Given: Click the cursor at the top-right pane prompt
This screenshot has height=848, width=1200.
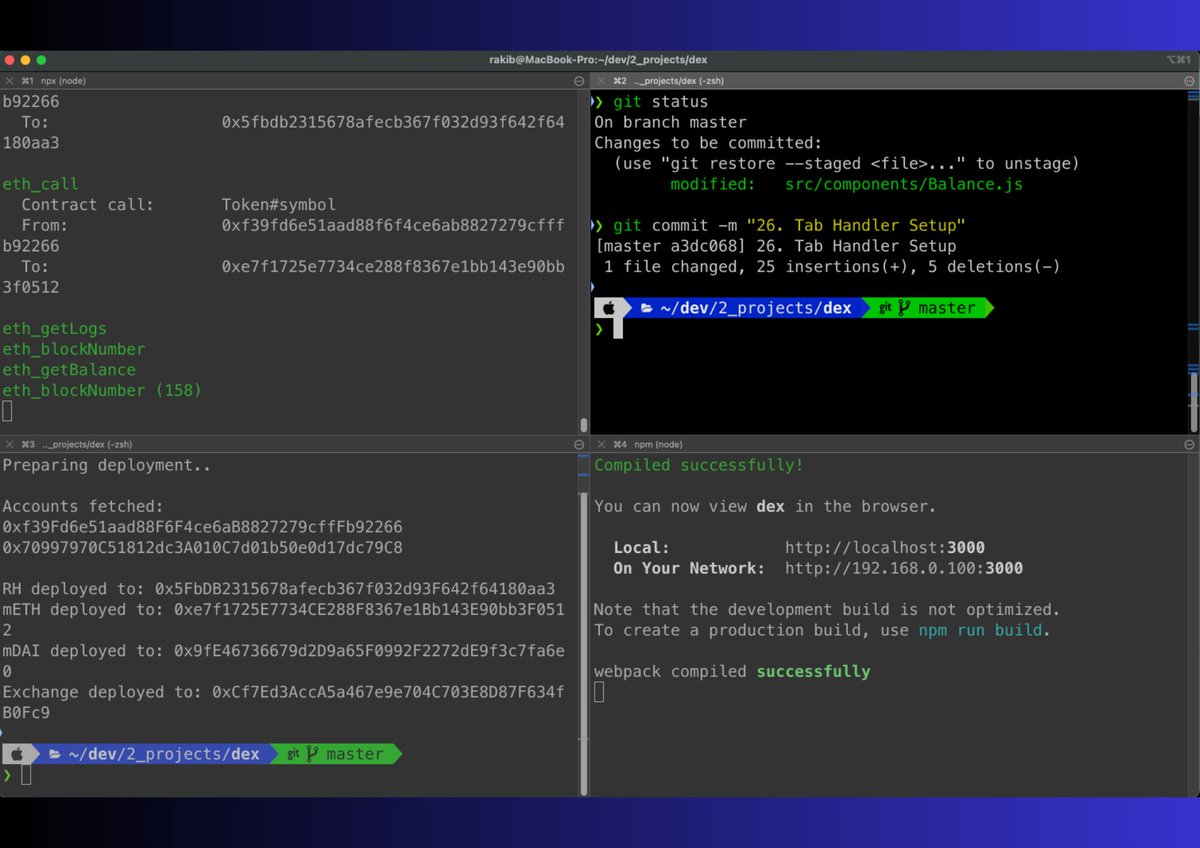Looking at the screenshot, I should (618, 329).
